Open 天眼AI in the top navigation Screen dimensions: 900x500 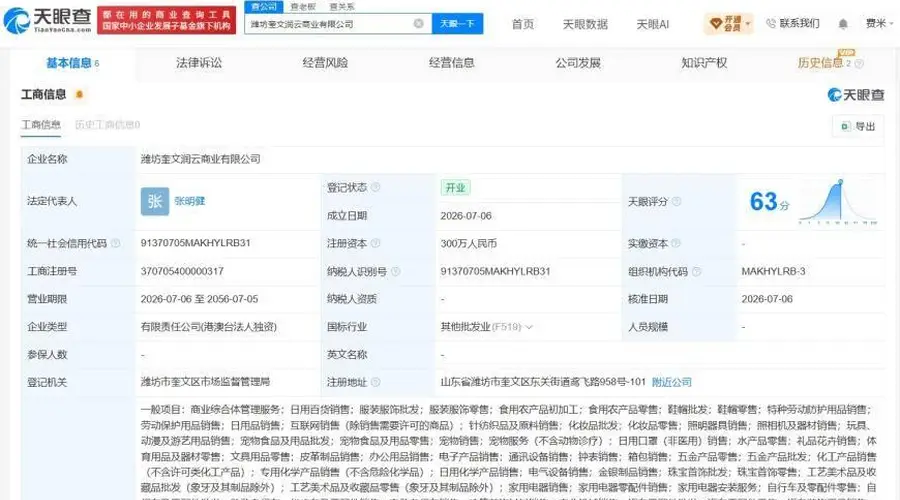tap(653, 24)
